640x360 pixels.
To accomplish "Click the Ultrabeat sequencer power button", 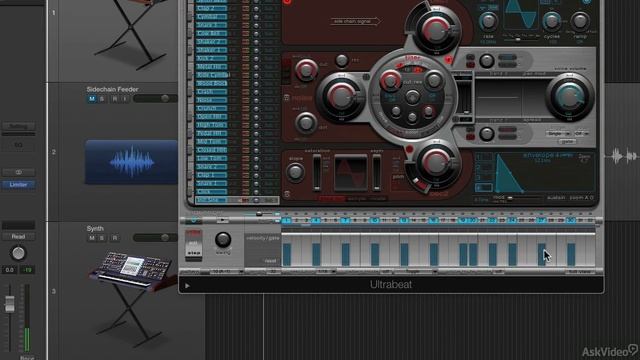I will (x=194, y=220).
